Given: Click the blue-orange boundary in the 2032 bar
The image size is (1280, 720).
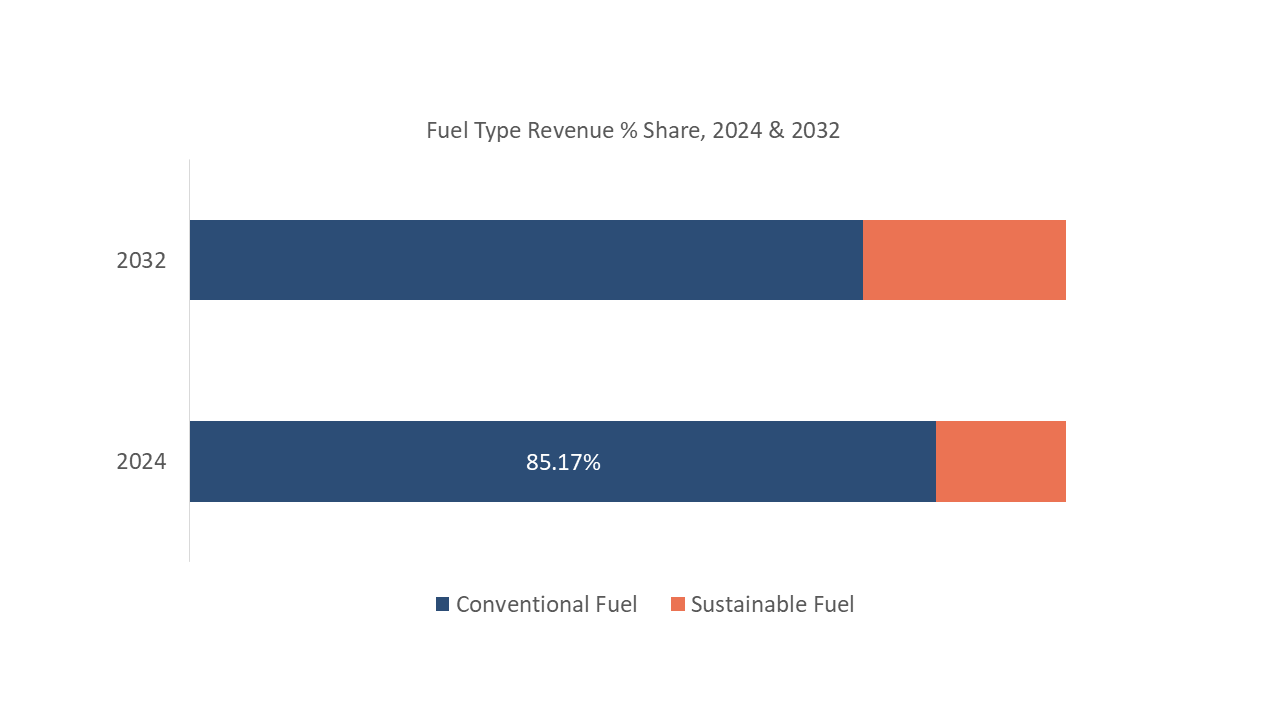Looking at the screenshot, I should (x=863, y=260).
